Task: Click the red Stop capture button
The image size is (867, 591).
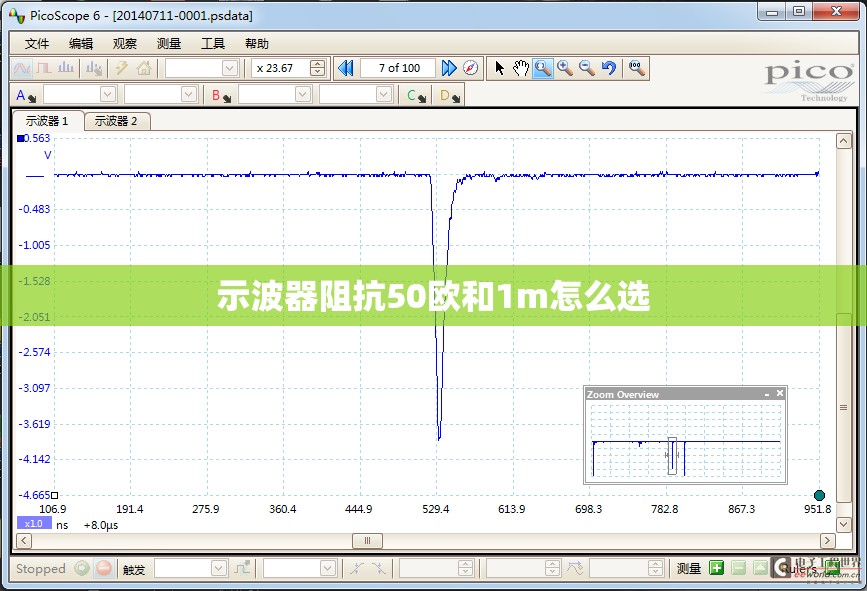Action: [x=103, y=568]
